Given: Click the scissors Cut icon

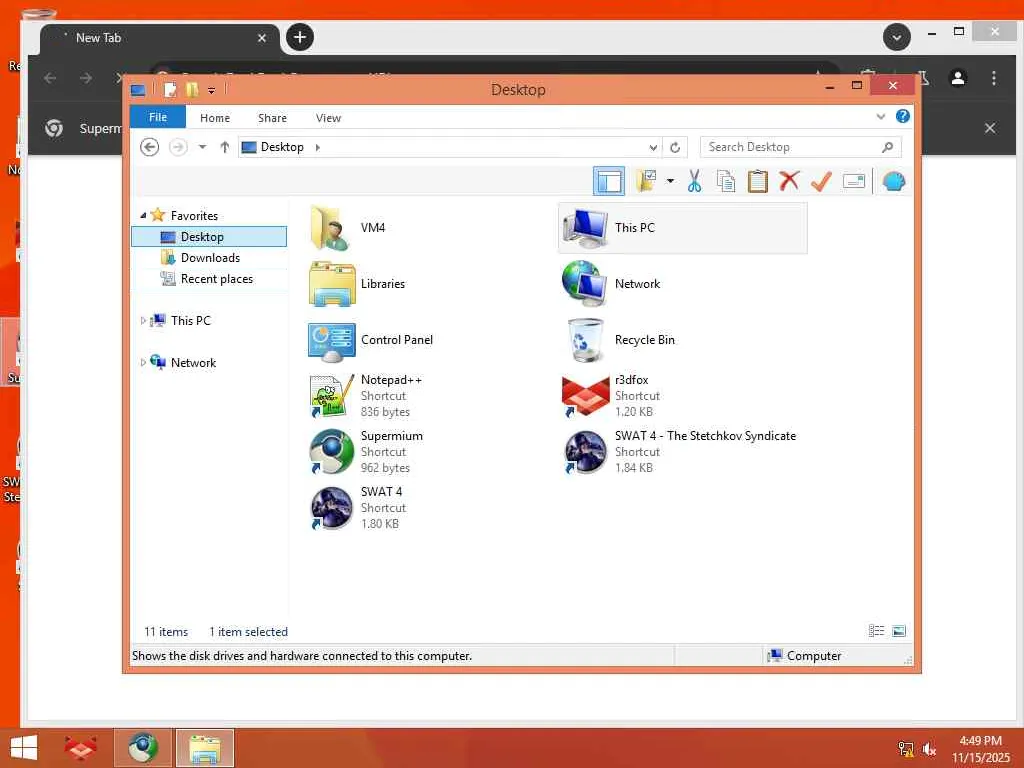Looking at the screenshot, I should tap(694, 181).
